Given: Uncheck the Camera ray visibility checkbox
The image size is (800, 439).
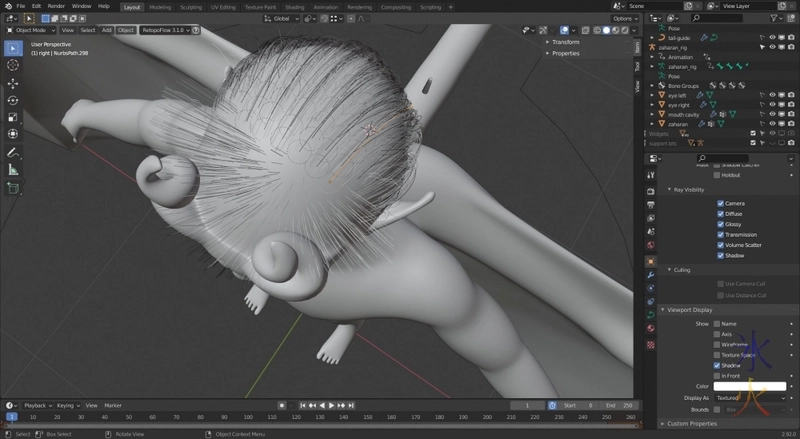Looking at the screenshot, I should [720, 203].
